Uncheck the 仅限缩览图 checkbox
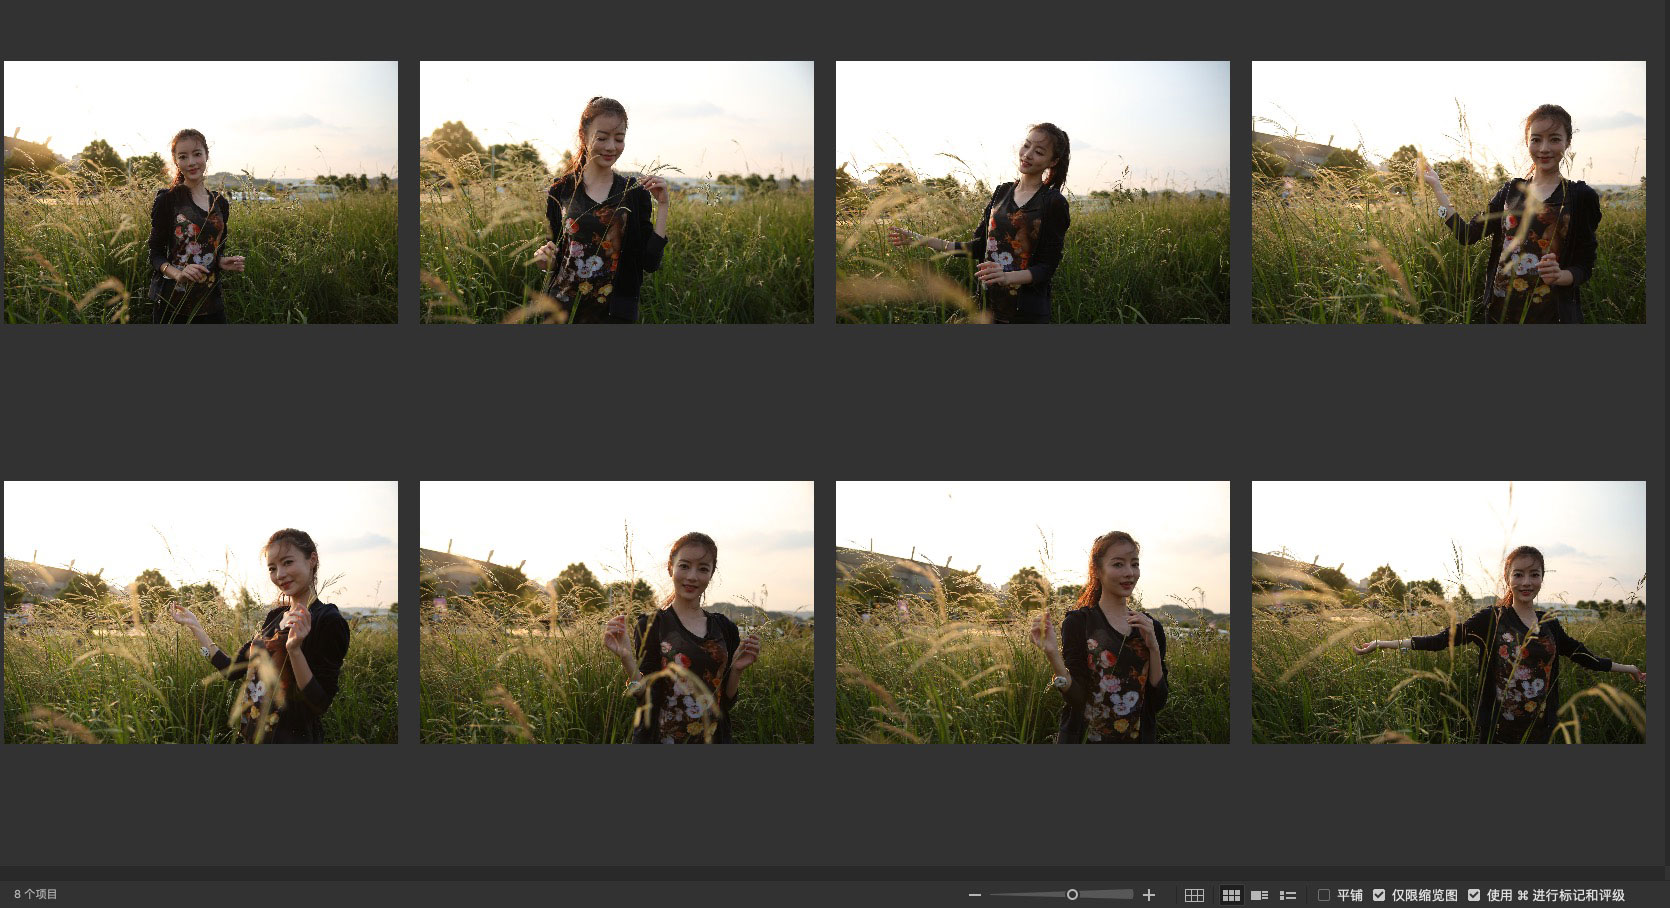This screenshot has height=908, width=1670. pyautogui.click(x=1379, y=895)
